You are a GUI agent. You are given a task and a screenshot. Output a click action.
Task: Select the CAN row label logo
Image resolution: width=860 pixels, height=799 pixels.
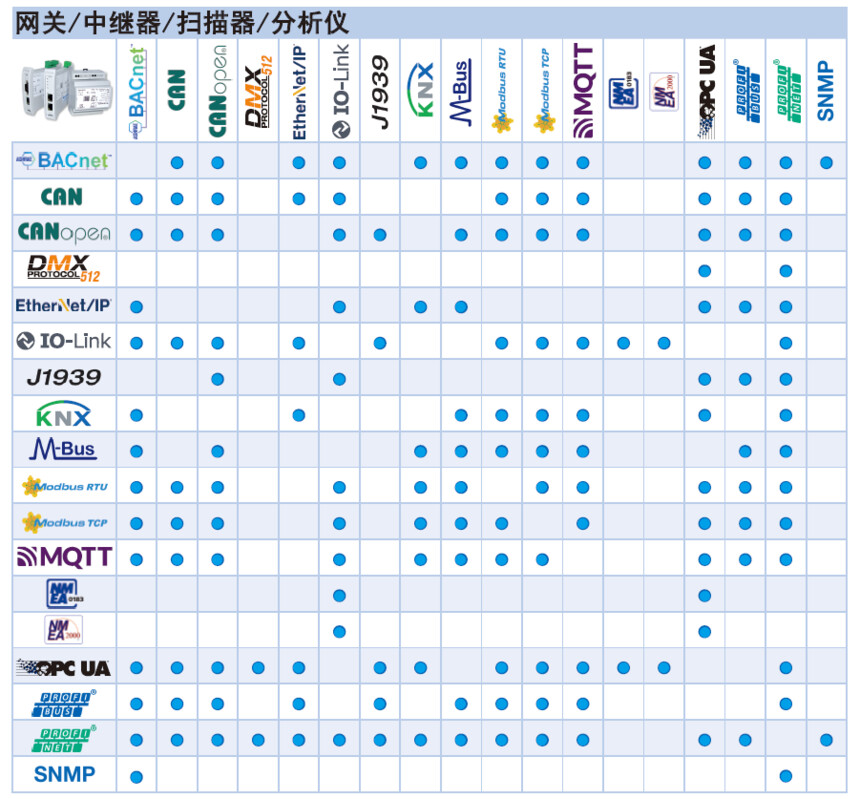click(x=61, y=196)
